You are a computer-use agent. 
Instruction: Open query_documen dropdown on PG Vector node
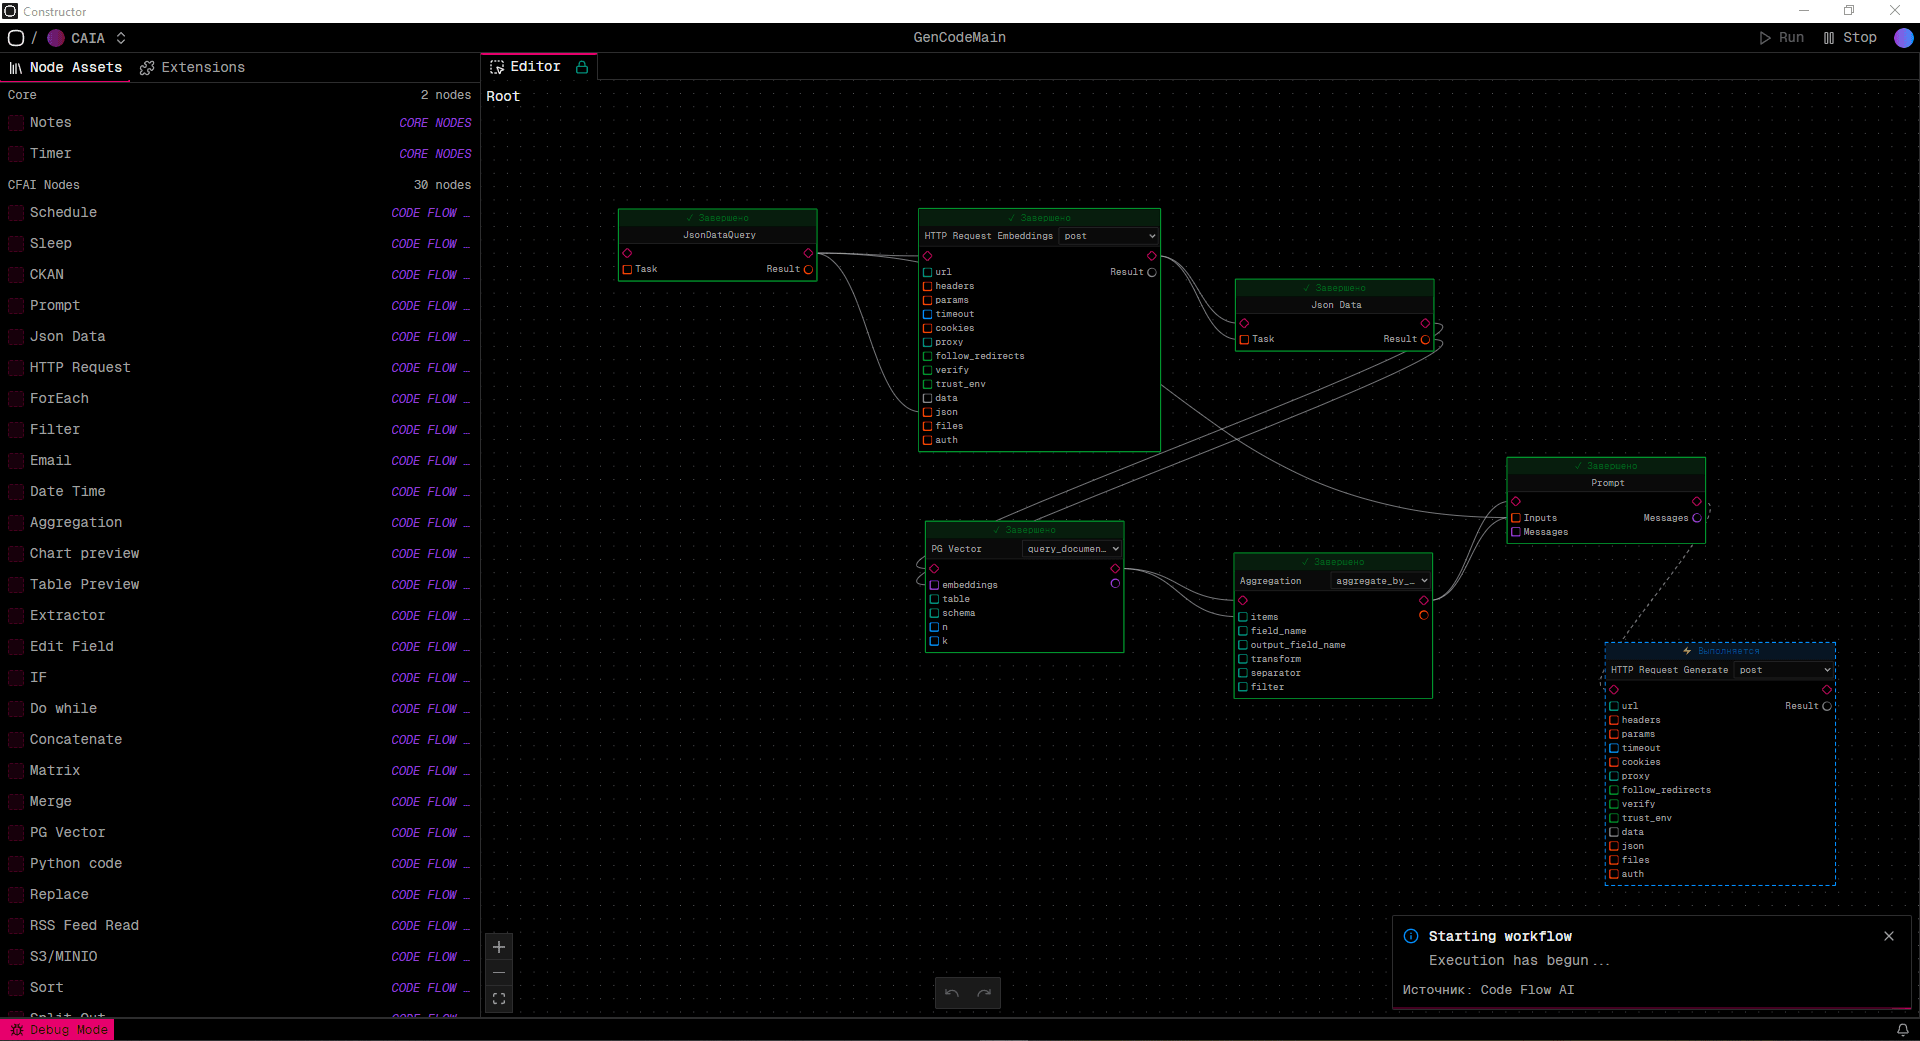[x=1072, y=549]
